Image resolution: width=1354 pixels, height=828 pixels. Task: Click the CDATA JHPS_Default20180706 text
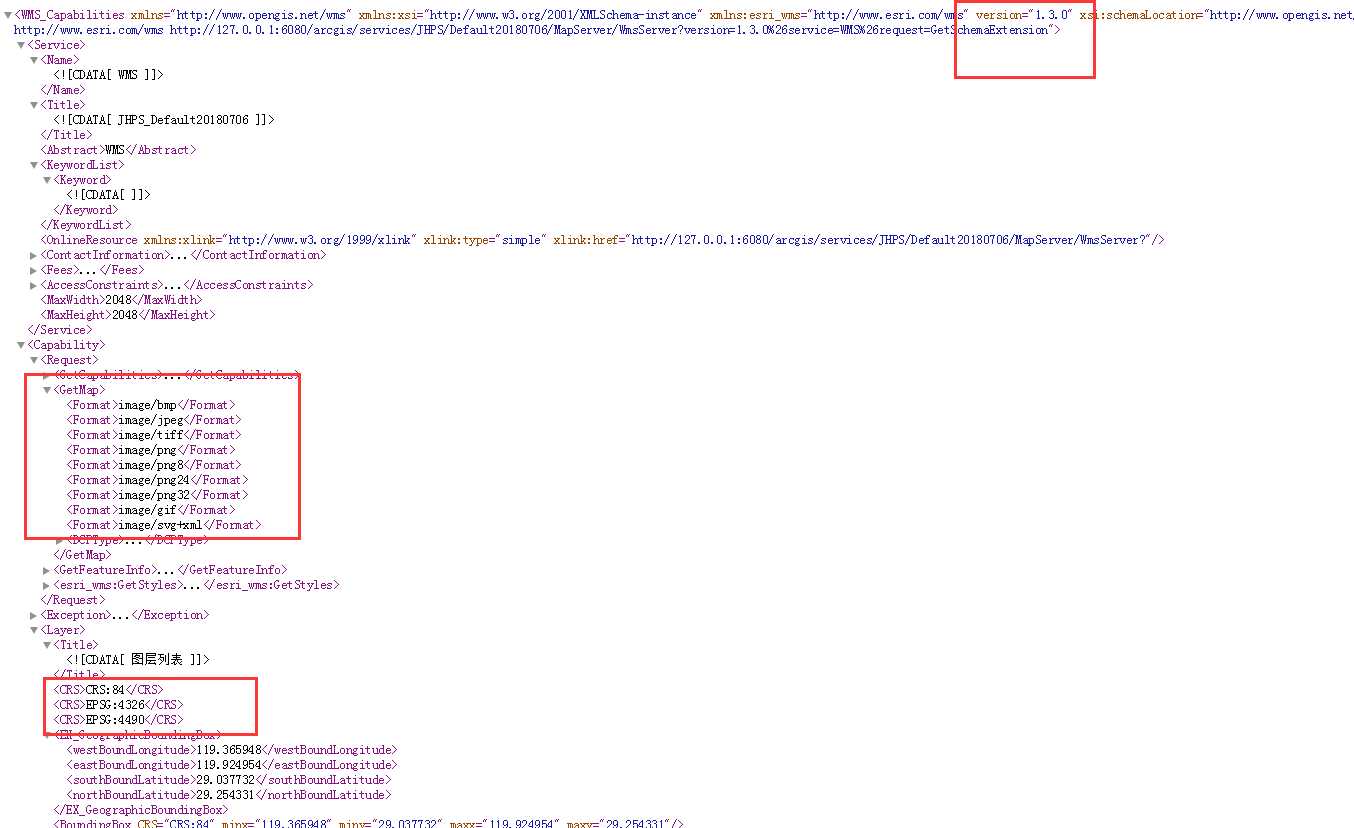tap(164, 120)
